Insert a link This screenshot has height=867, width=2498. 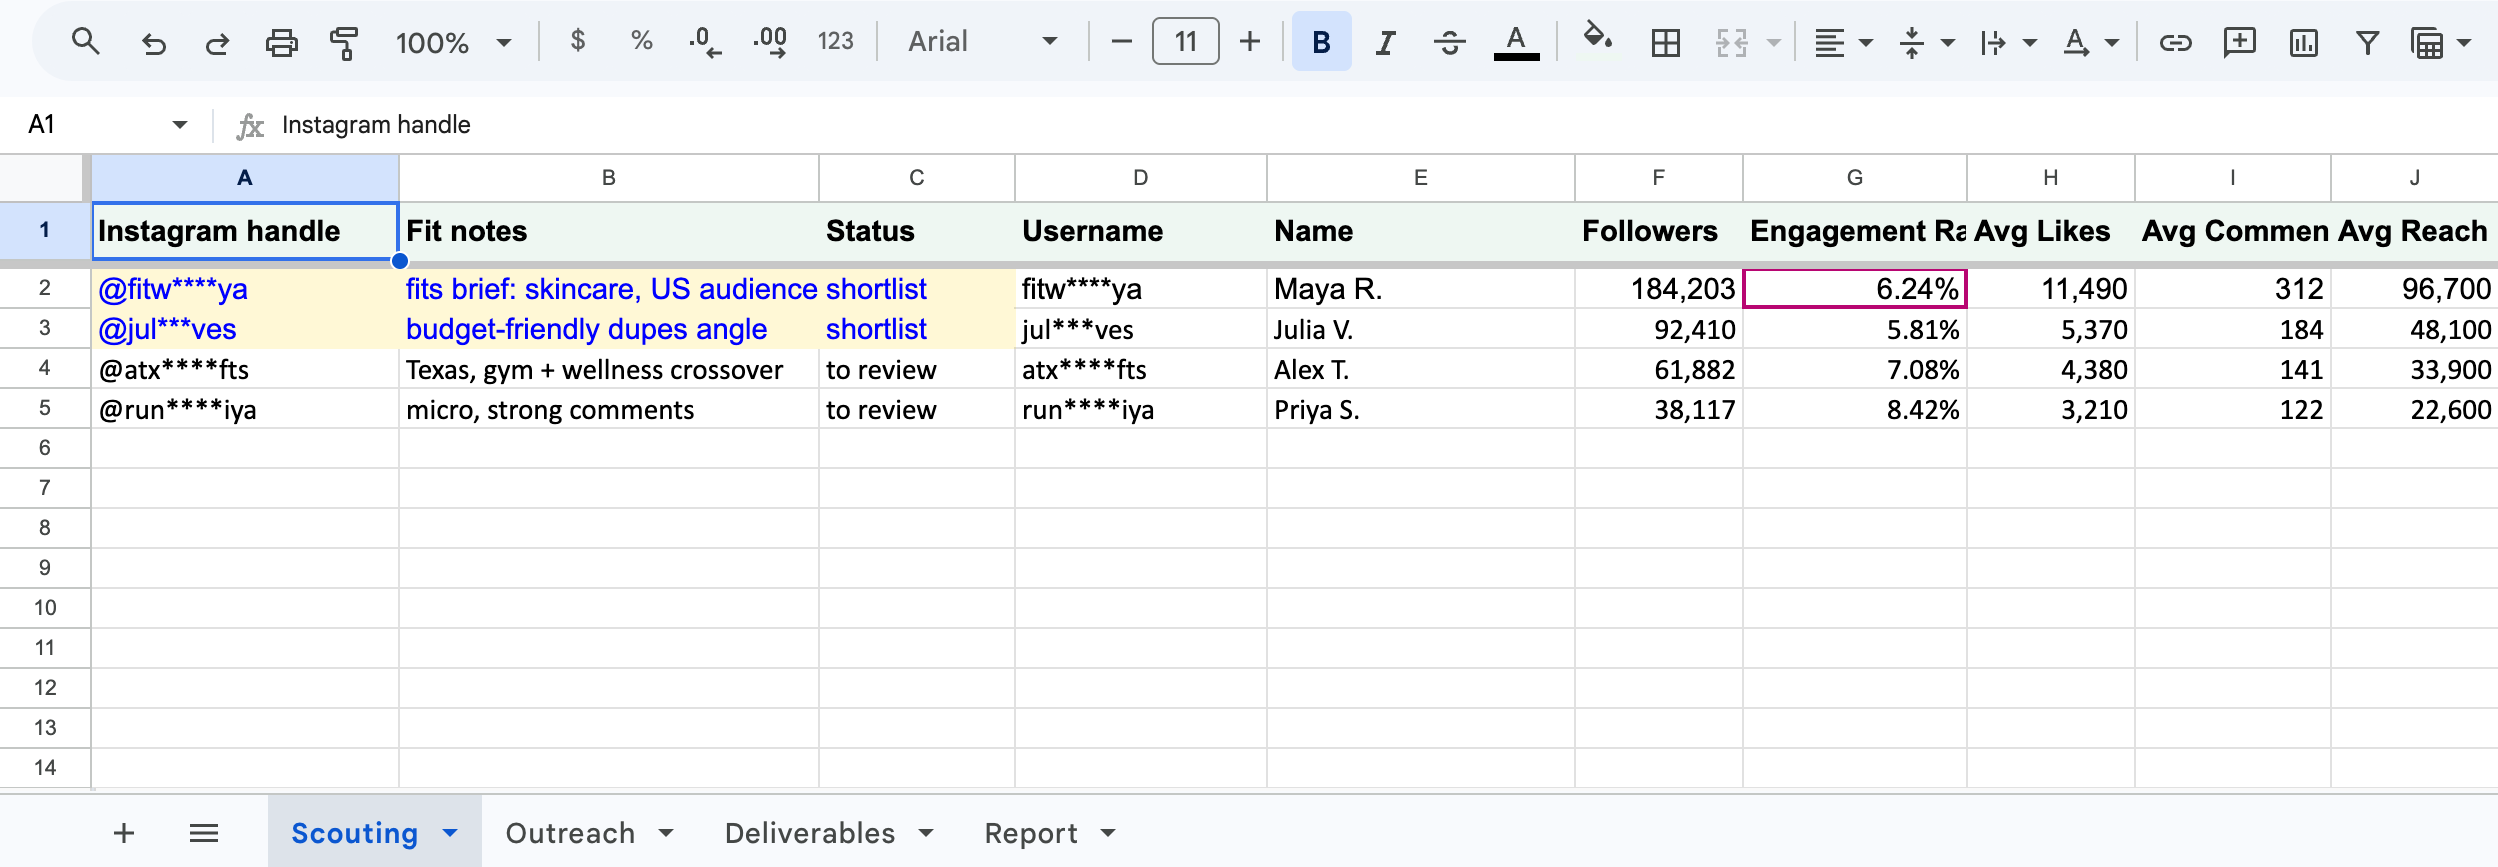point(2175,42)
